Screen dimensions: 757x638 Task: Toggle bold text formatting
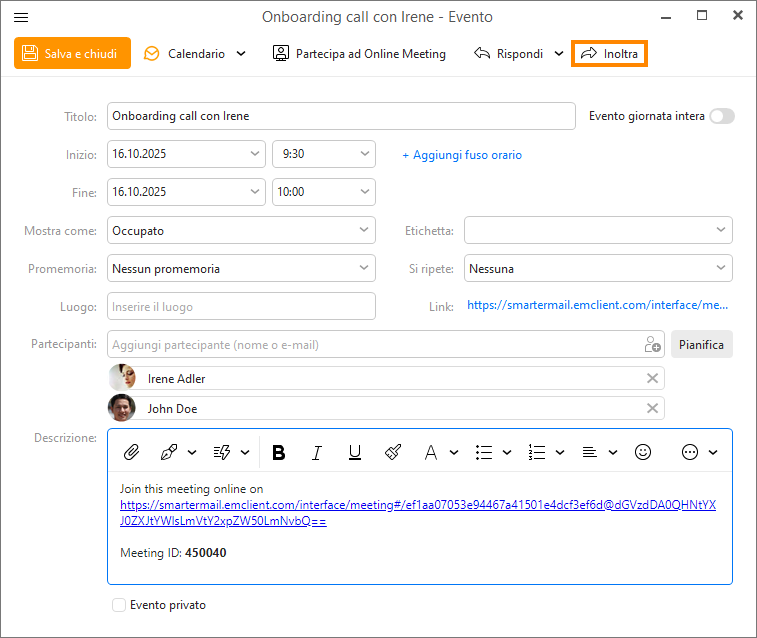(279, 452)
